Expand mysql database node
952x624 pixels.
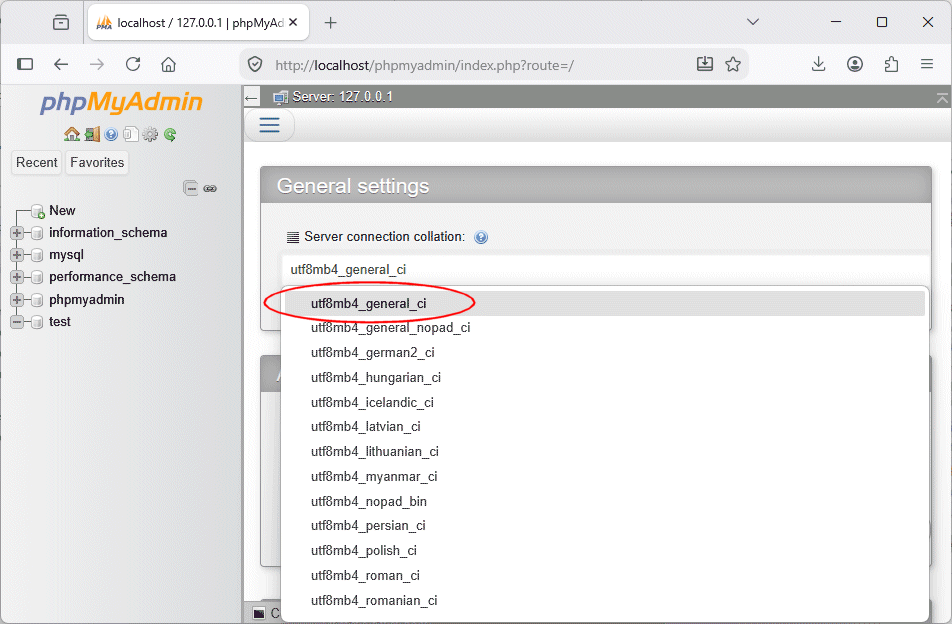(17, 255)
